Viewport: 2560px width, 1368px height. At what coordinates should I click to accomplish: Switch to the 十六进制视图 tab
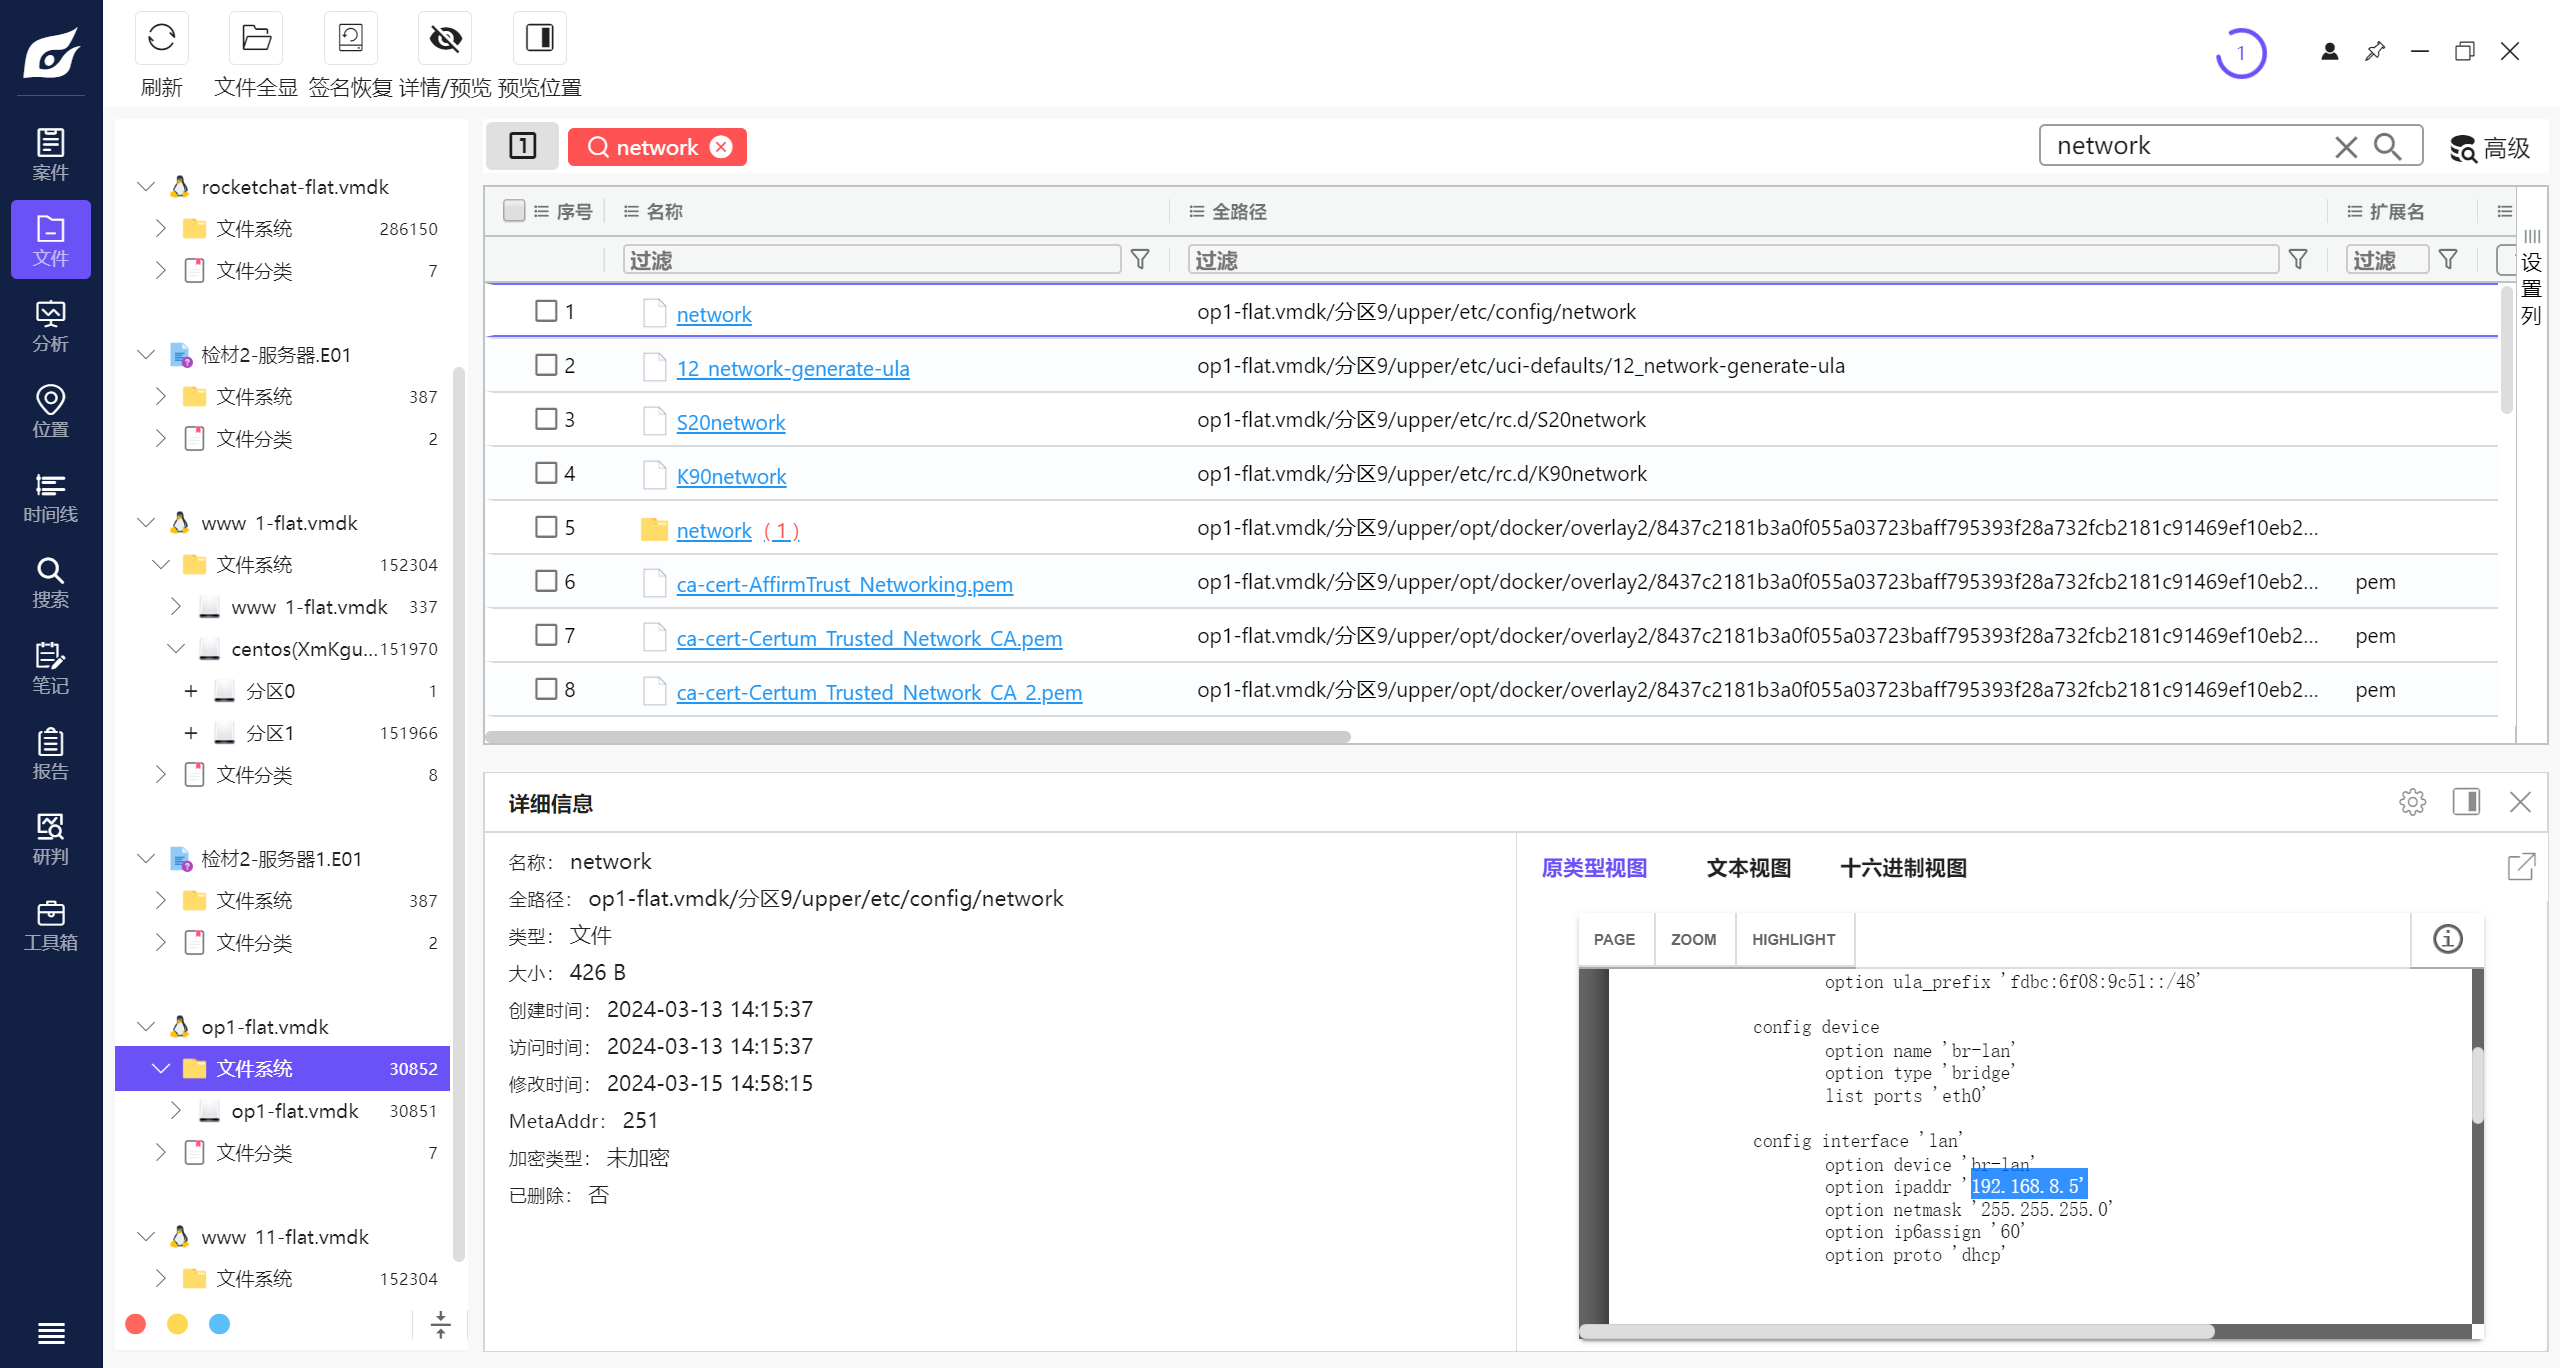click(1903, 868)
